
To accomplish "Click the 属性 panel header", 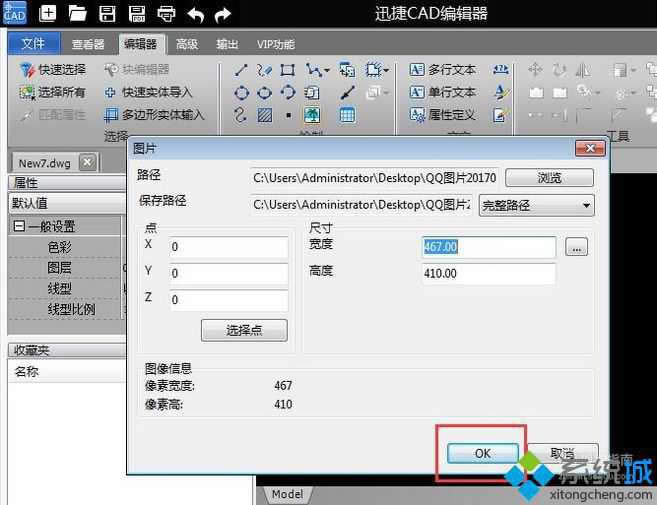I will (x=67, y=183).
